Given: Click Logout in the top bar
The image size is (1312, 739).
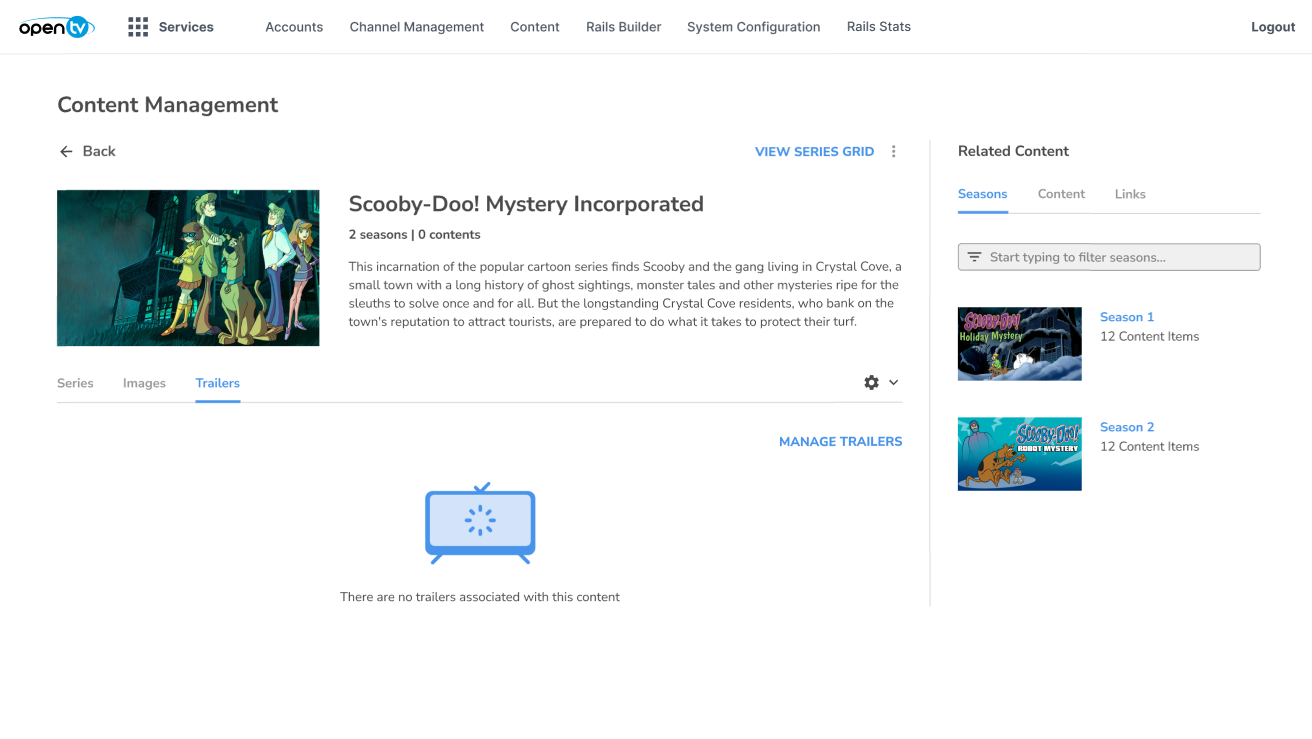Looking at the screenshot, I should [1273, 27].
